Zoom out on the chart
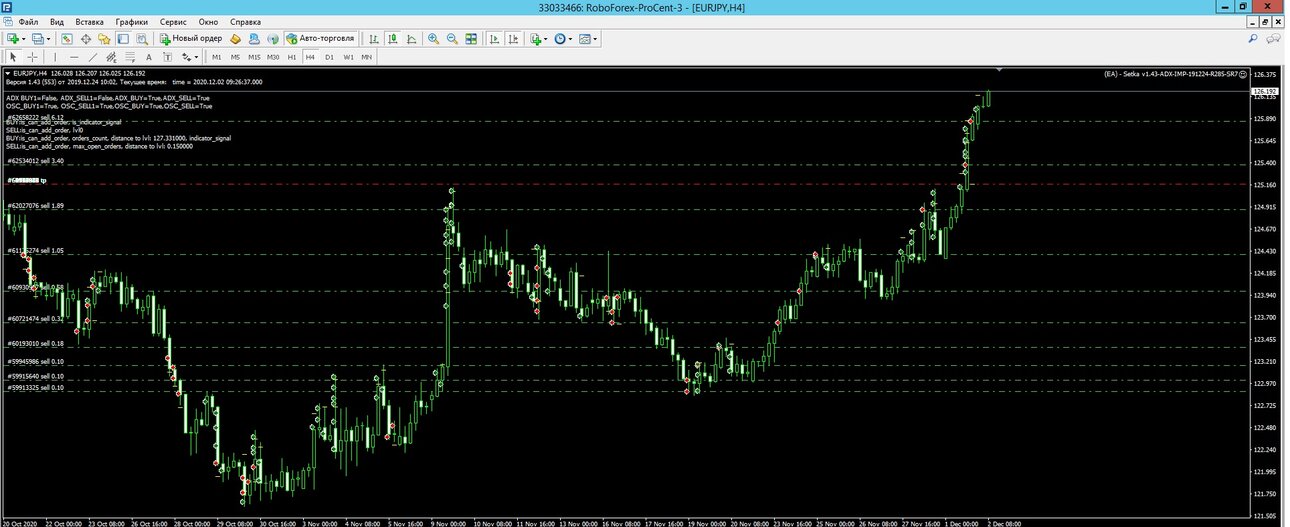 point(453,39)
